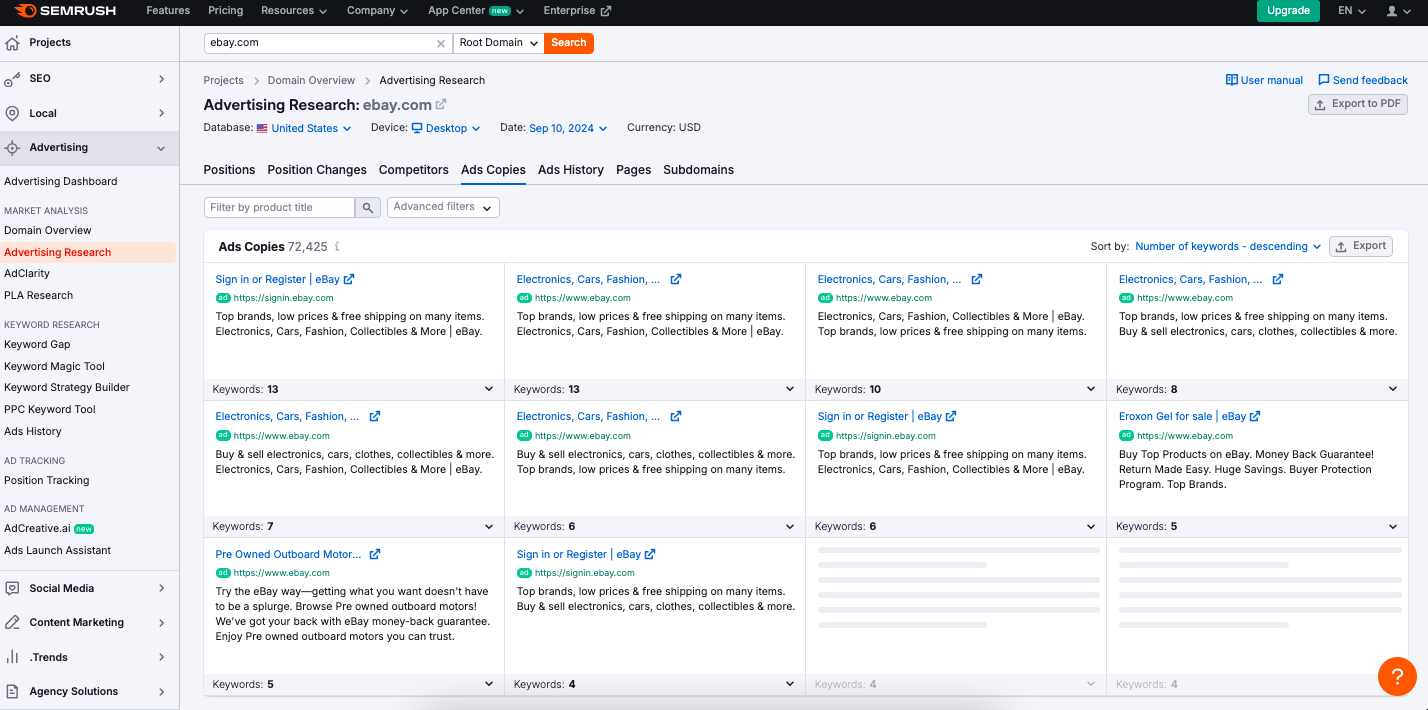Viewport: 1428px width, 710px height.
Task: Click the Ads Copies info icon
Action: click(x=337, y=246)
